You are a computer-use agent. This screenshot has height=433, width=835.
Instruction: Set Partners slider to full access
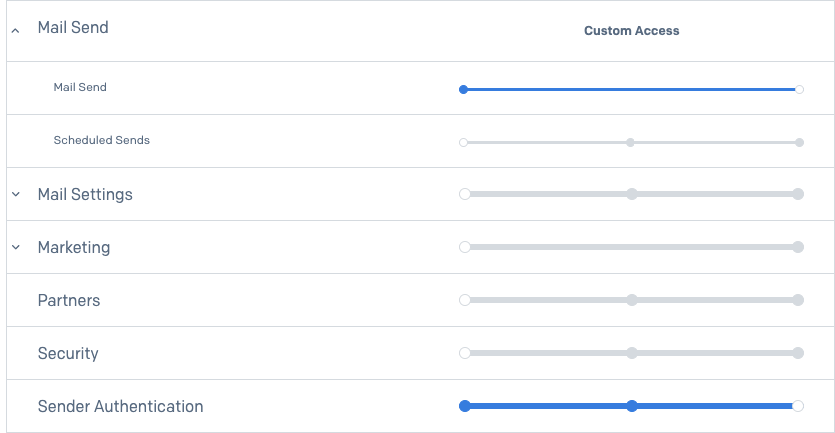(x=798, y=300)
